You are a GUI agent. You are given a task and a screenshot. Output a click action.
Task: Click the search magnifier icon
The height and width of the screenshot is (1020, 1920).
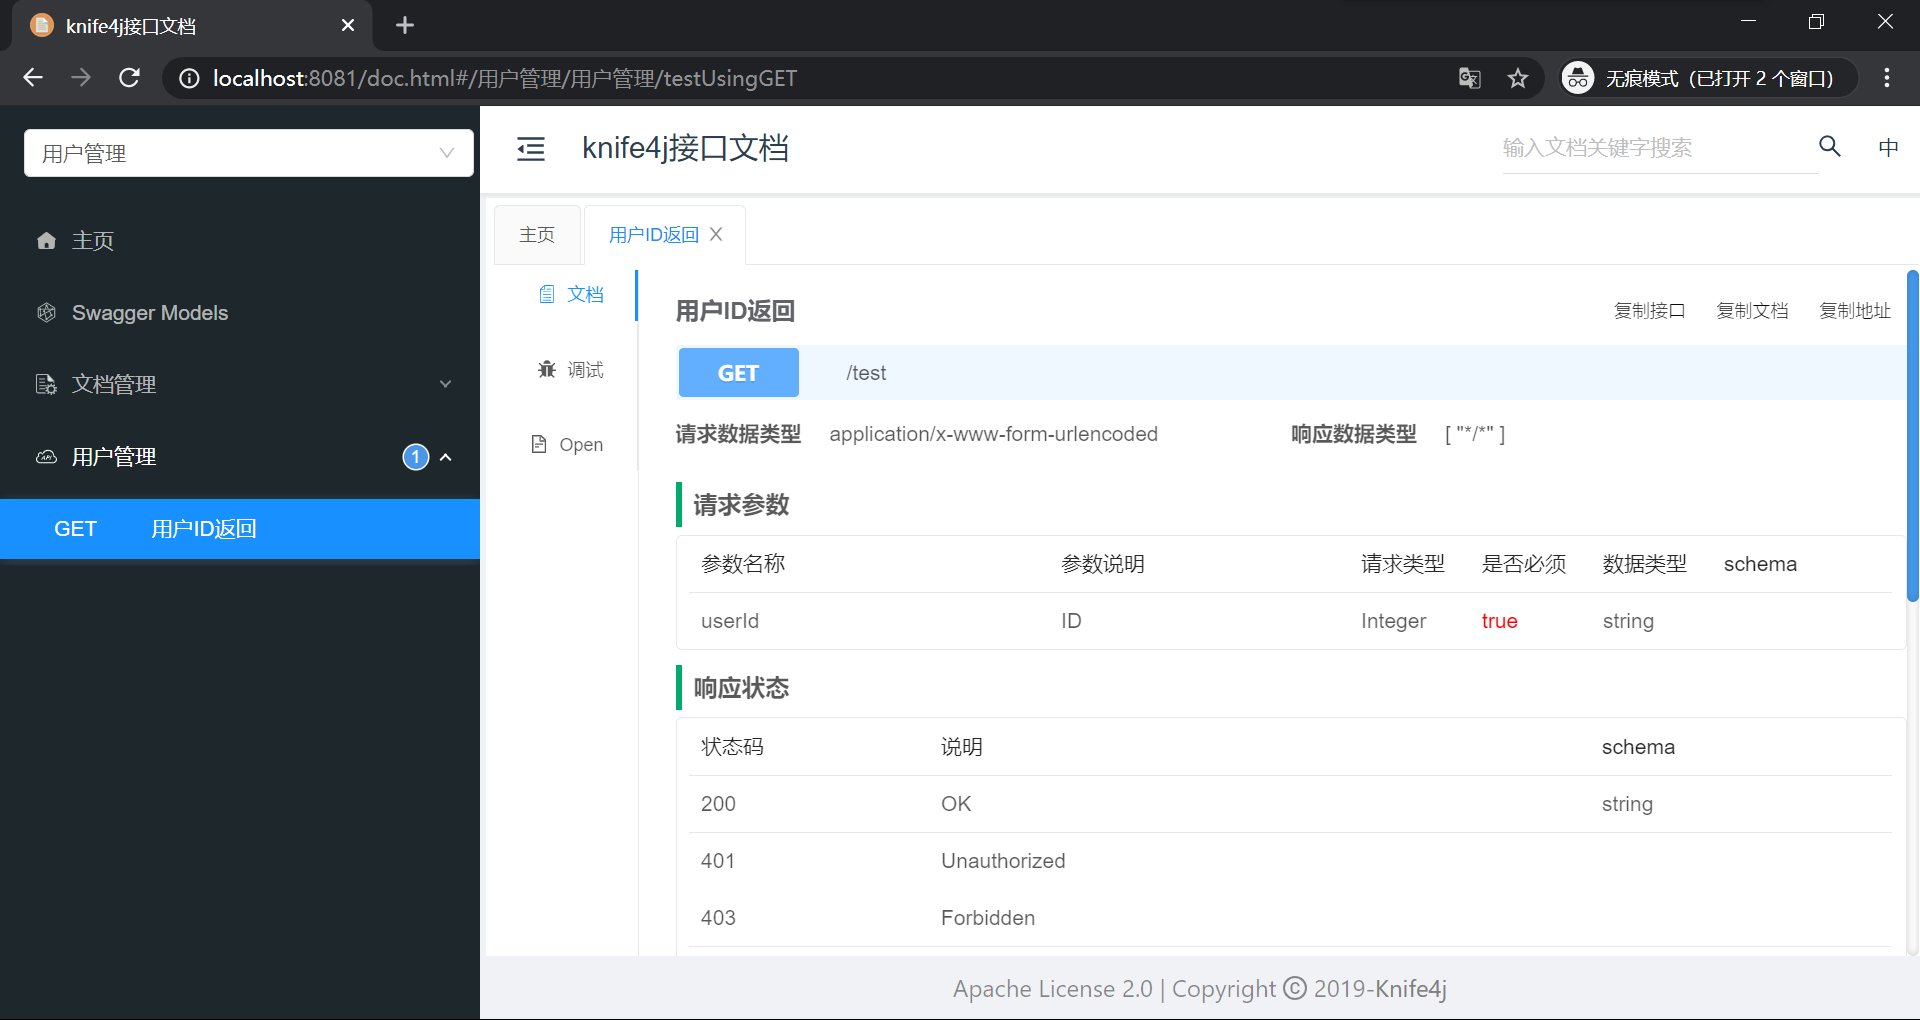coord(1829,146)
